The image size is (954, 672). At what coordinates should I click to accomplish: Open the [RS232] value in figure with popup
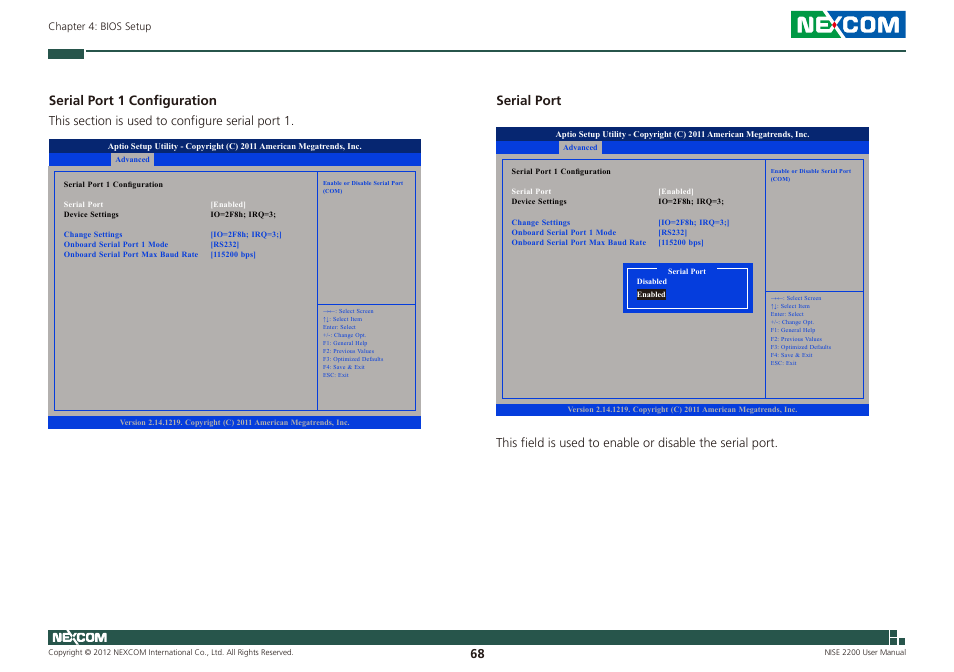672,232
